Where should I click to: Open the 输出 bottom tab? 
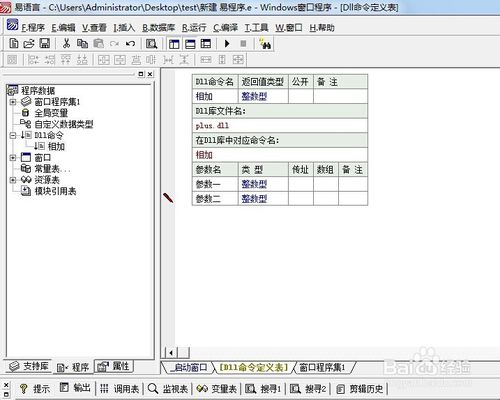[x=75, y=388]
